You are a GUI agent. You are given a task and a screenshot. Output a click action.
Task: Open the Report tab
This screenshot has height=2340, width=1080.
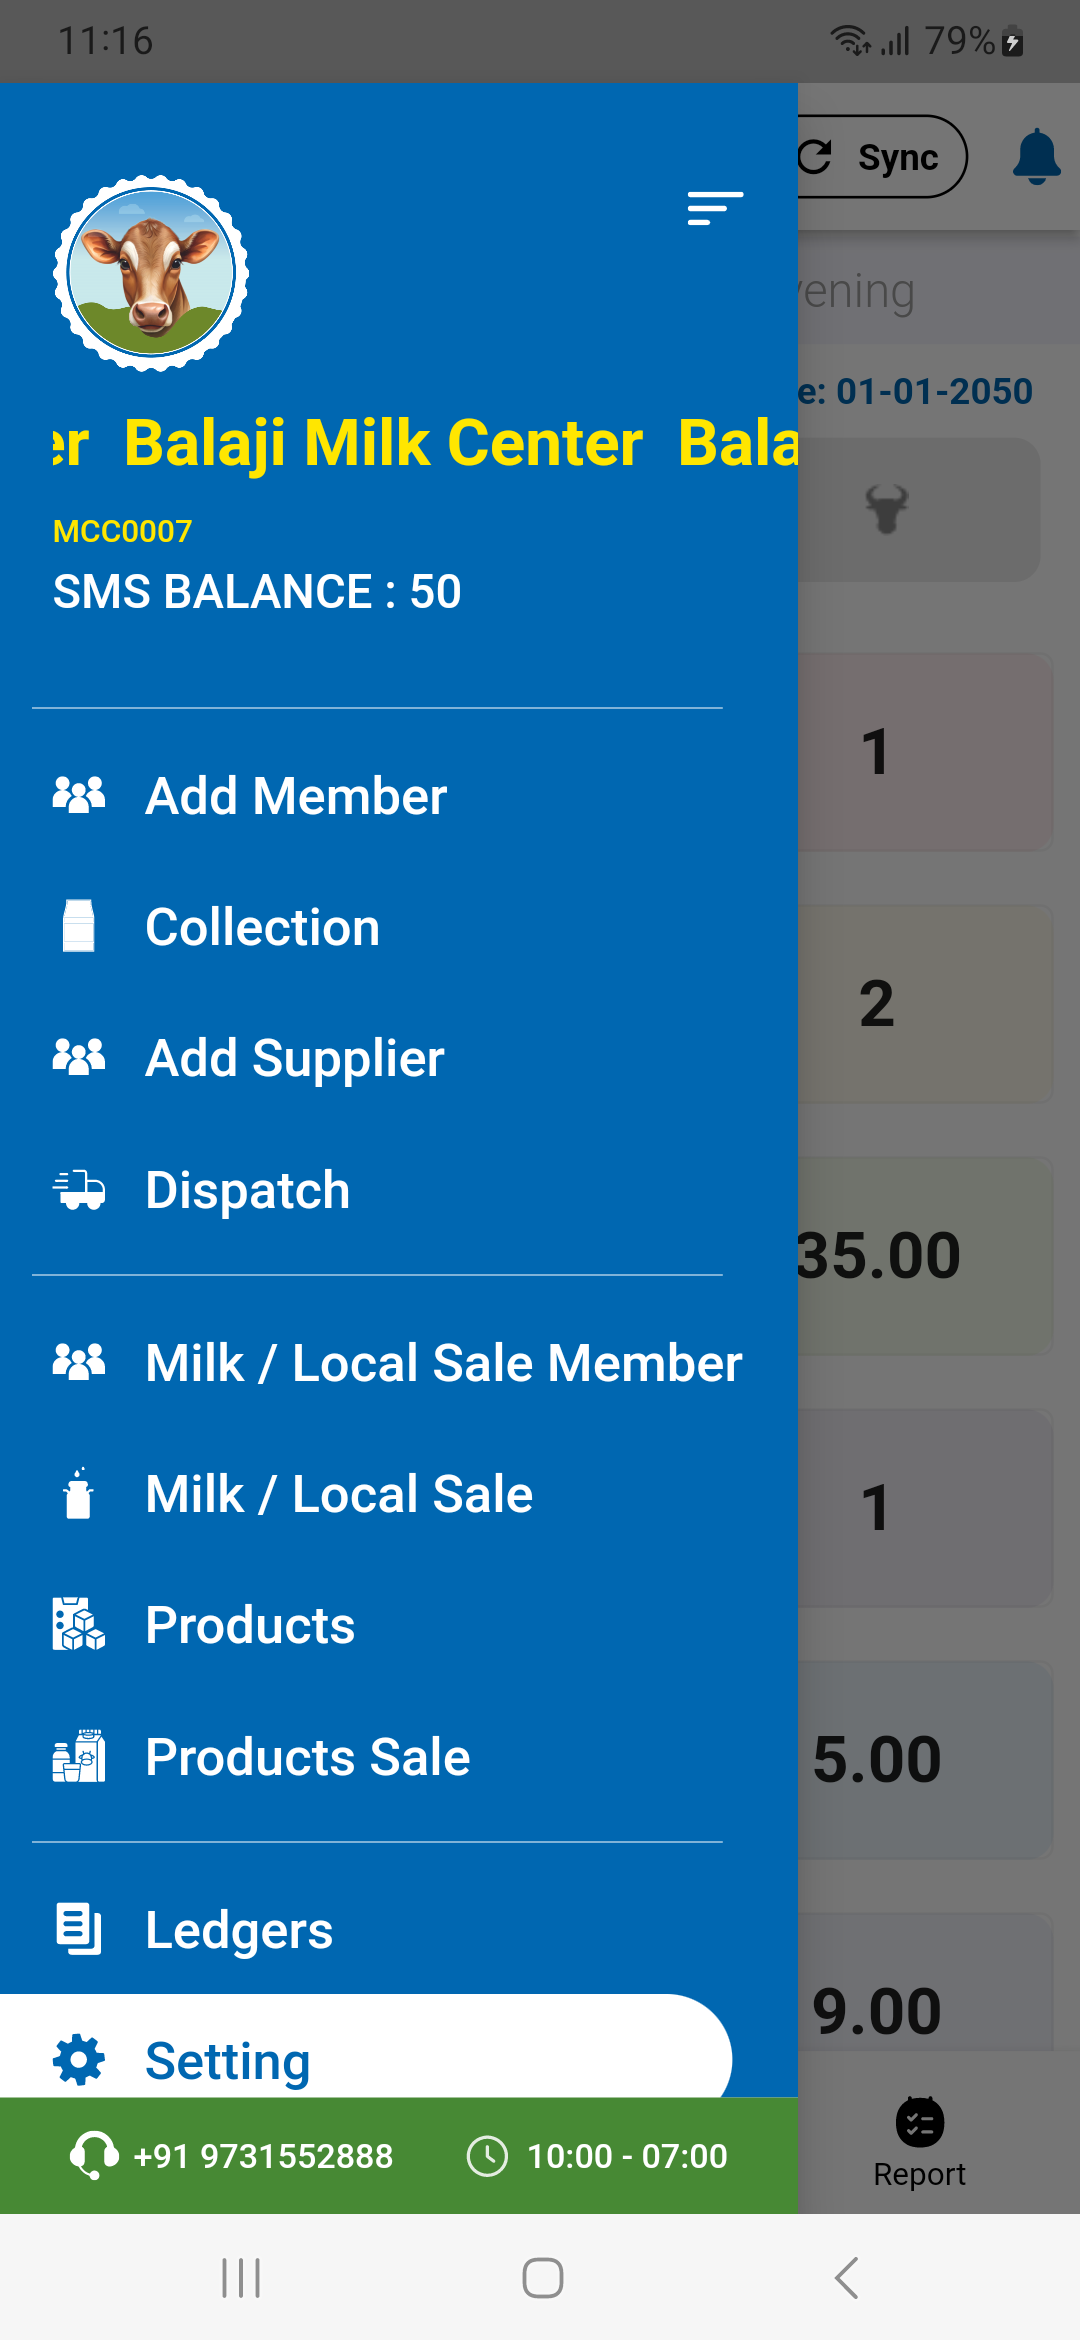click(920, 2142)
